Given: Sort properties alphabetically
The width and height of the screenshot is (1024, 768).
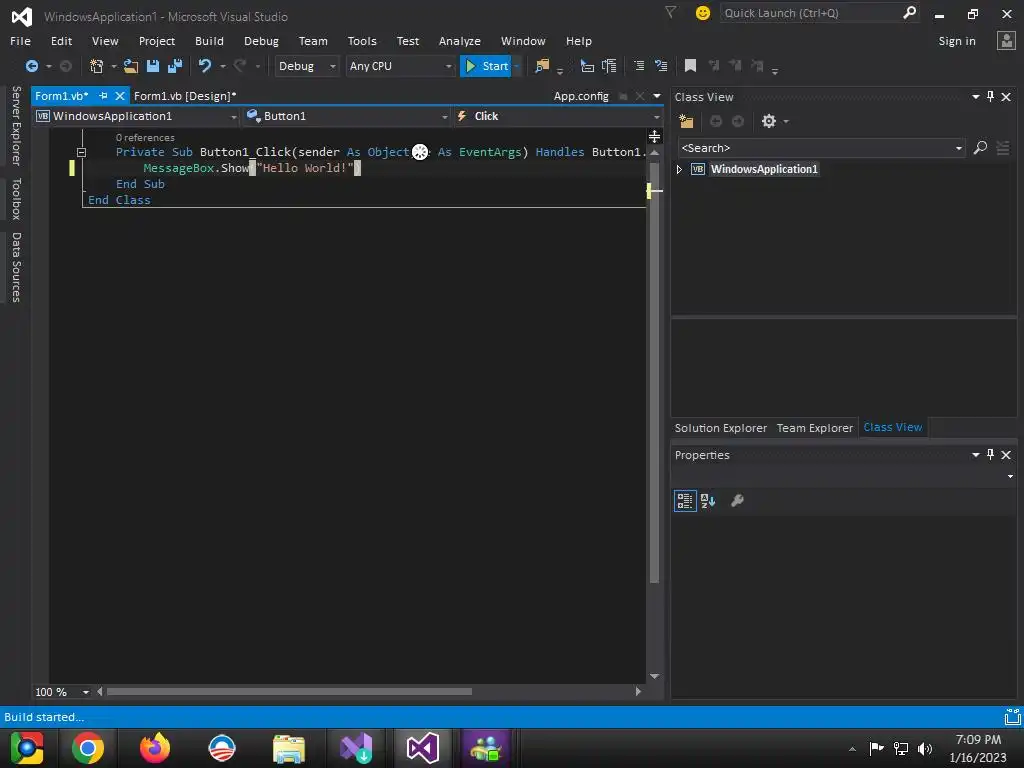Looking at the screenshot, I should pyautogui.click(x=708, y=501).
